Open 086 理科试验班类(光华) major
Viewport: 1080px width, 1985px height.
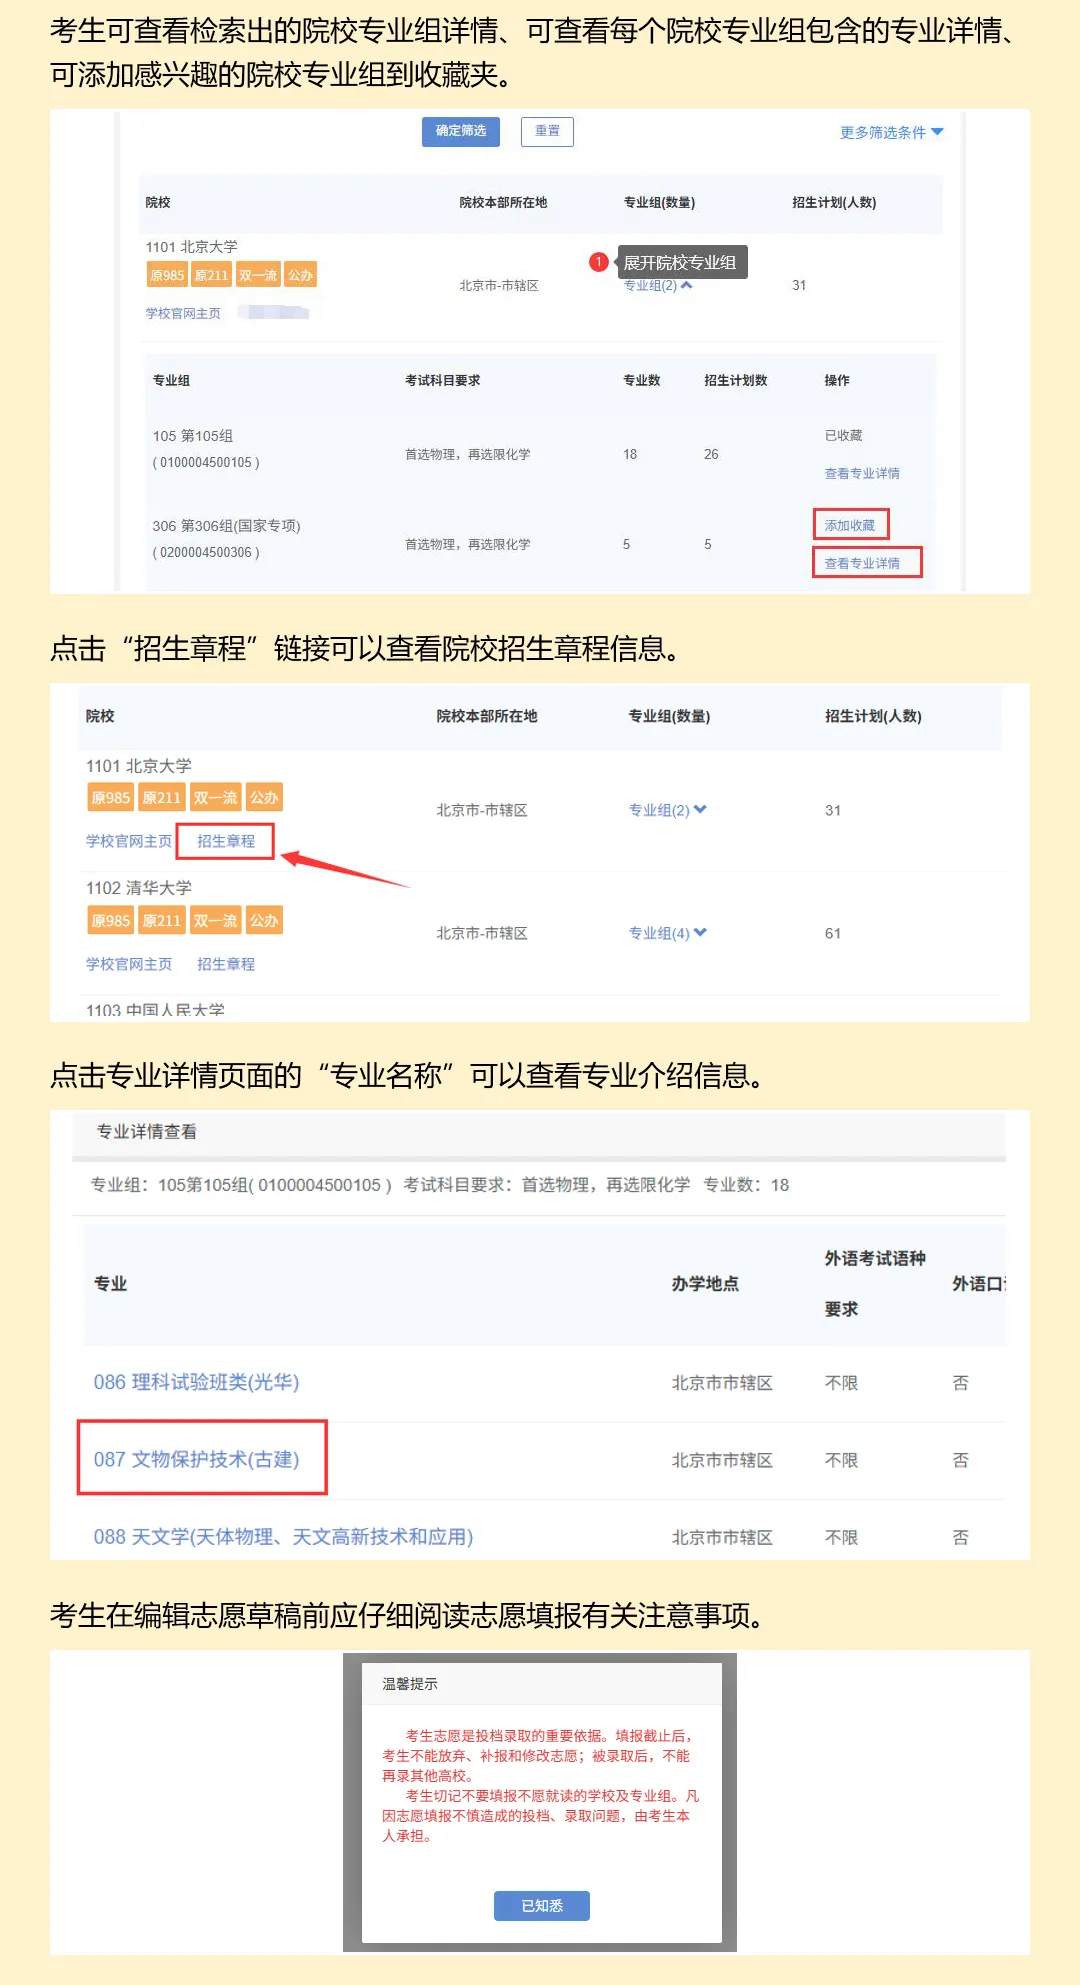pos(196,1382)
